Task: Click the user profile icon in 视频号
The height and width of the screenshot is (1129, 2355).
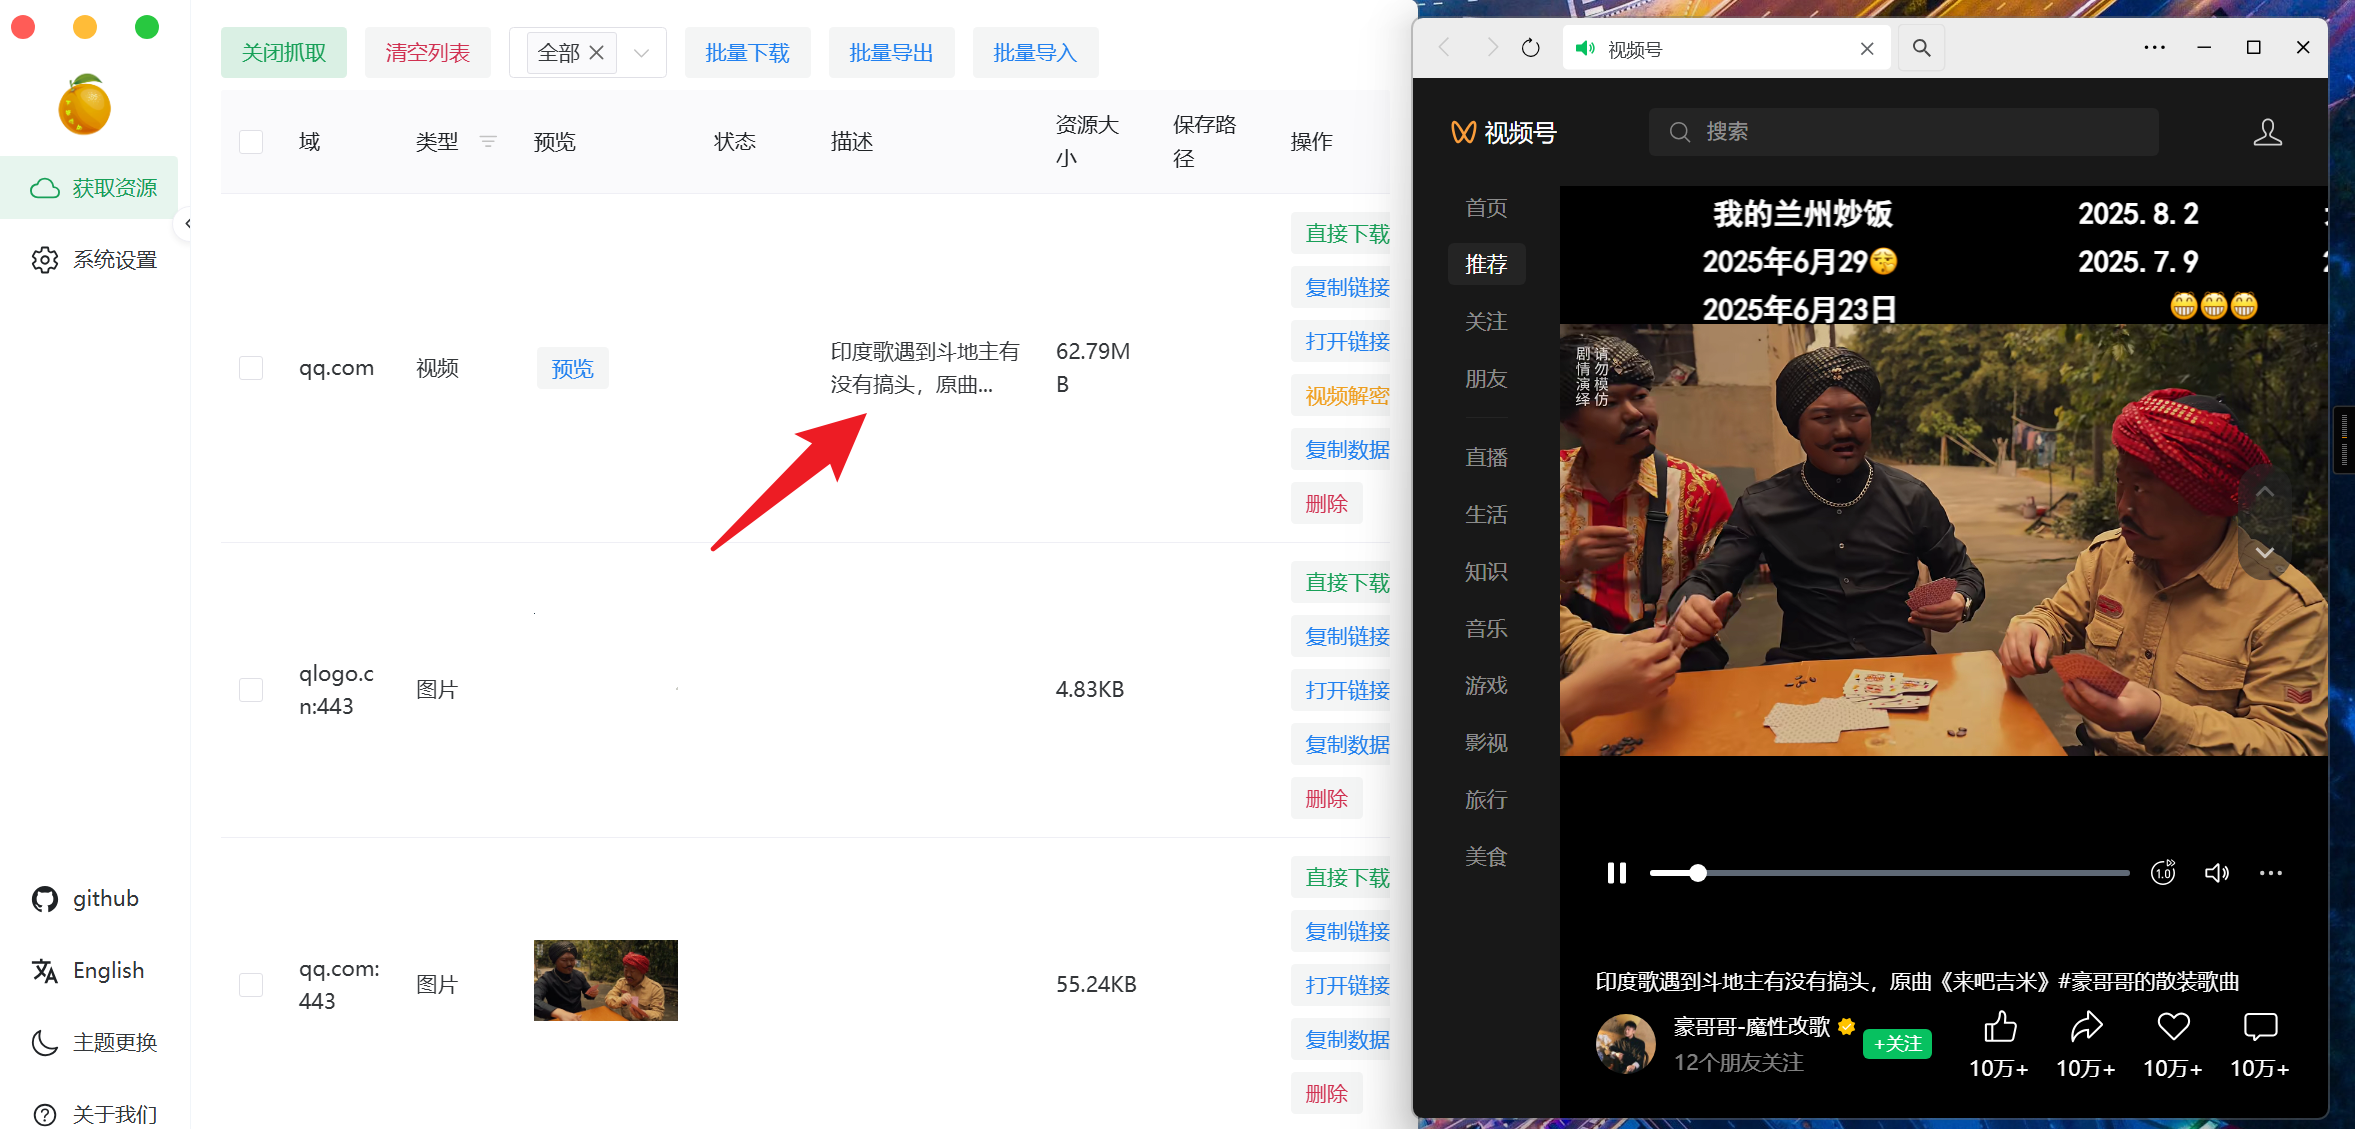Action: [2268, 131]
